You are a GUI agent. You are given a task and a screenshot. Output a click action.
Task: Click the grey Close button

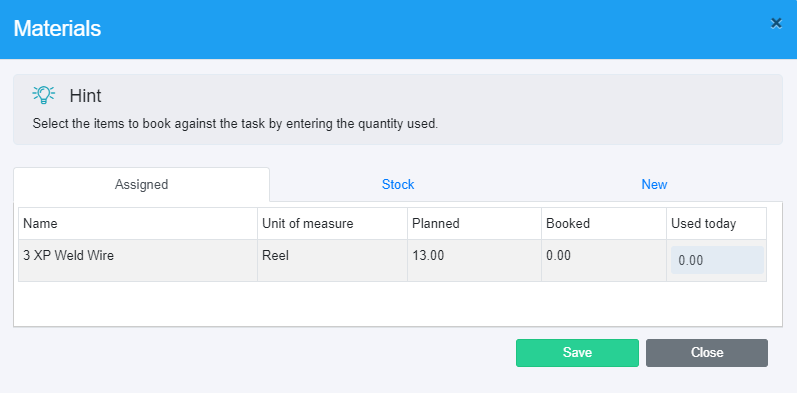click(x=707, y=353)
